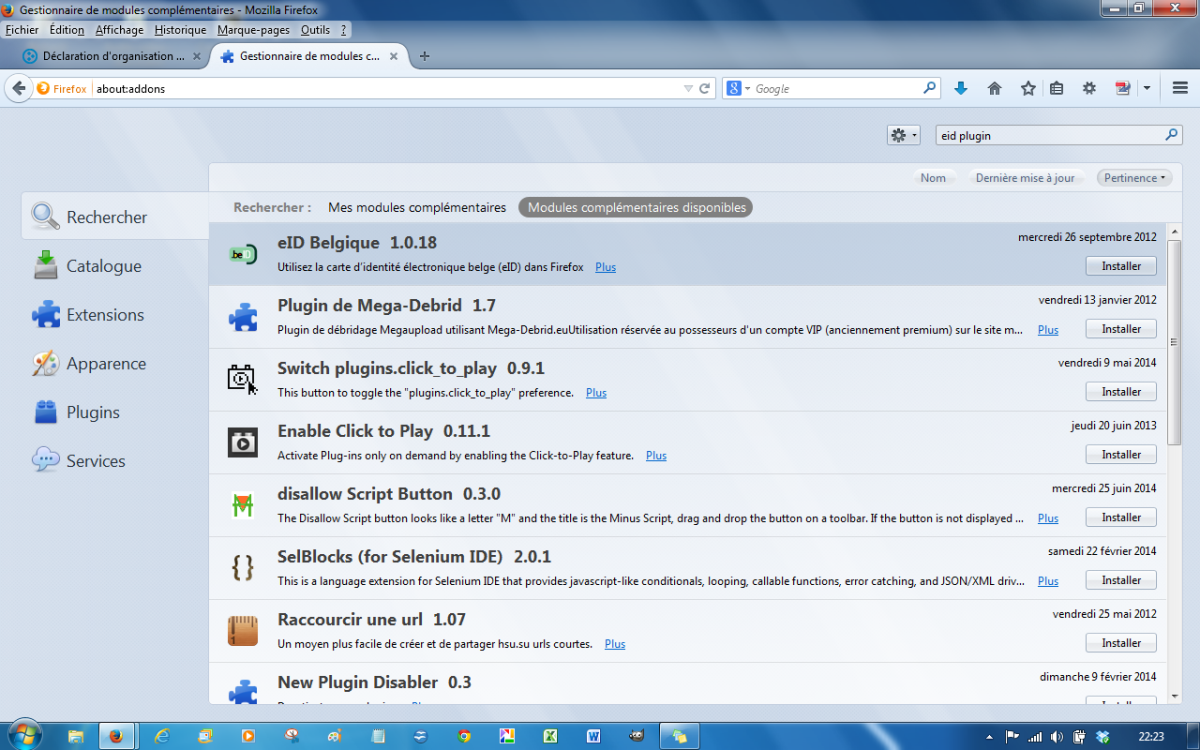
Task: Open the Windows Start menu orb
Action: point(24,735)
